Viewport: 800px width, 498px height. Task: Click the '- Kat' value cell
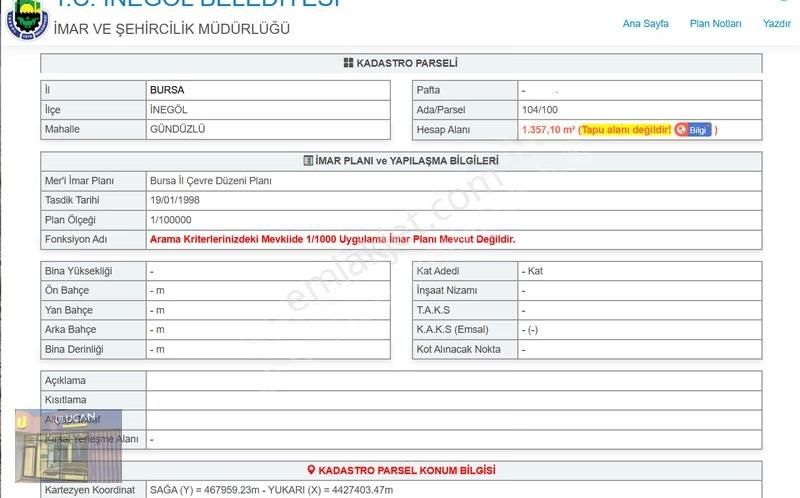[x=640, y=271]
